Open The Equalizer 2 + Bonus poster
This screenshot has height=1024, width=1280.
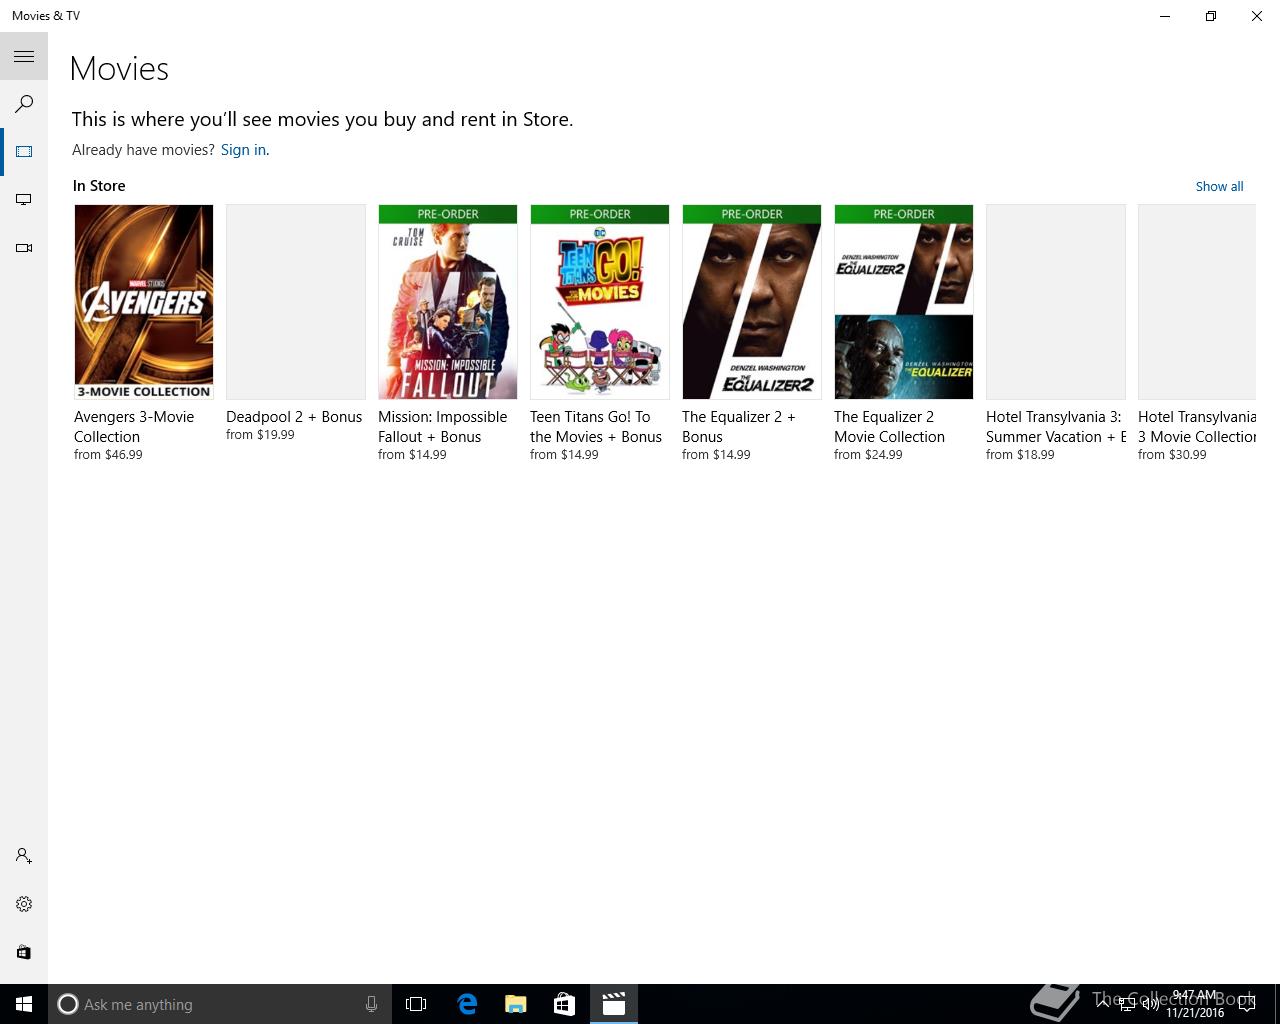[752, 302]
